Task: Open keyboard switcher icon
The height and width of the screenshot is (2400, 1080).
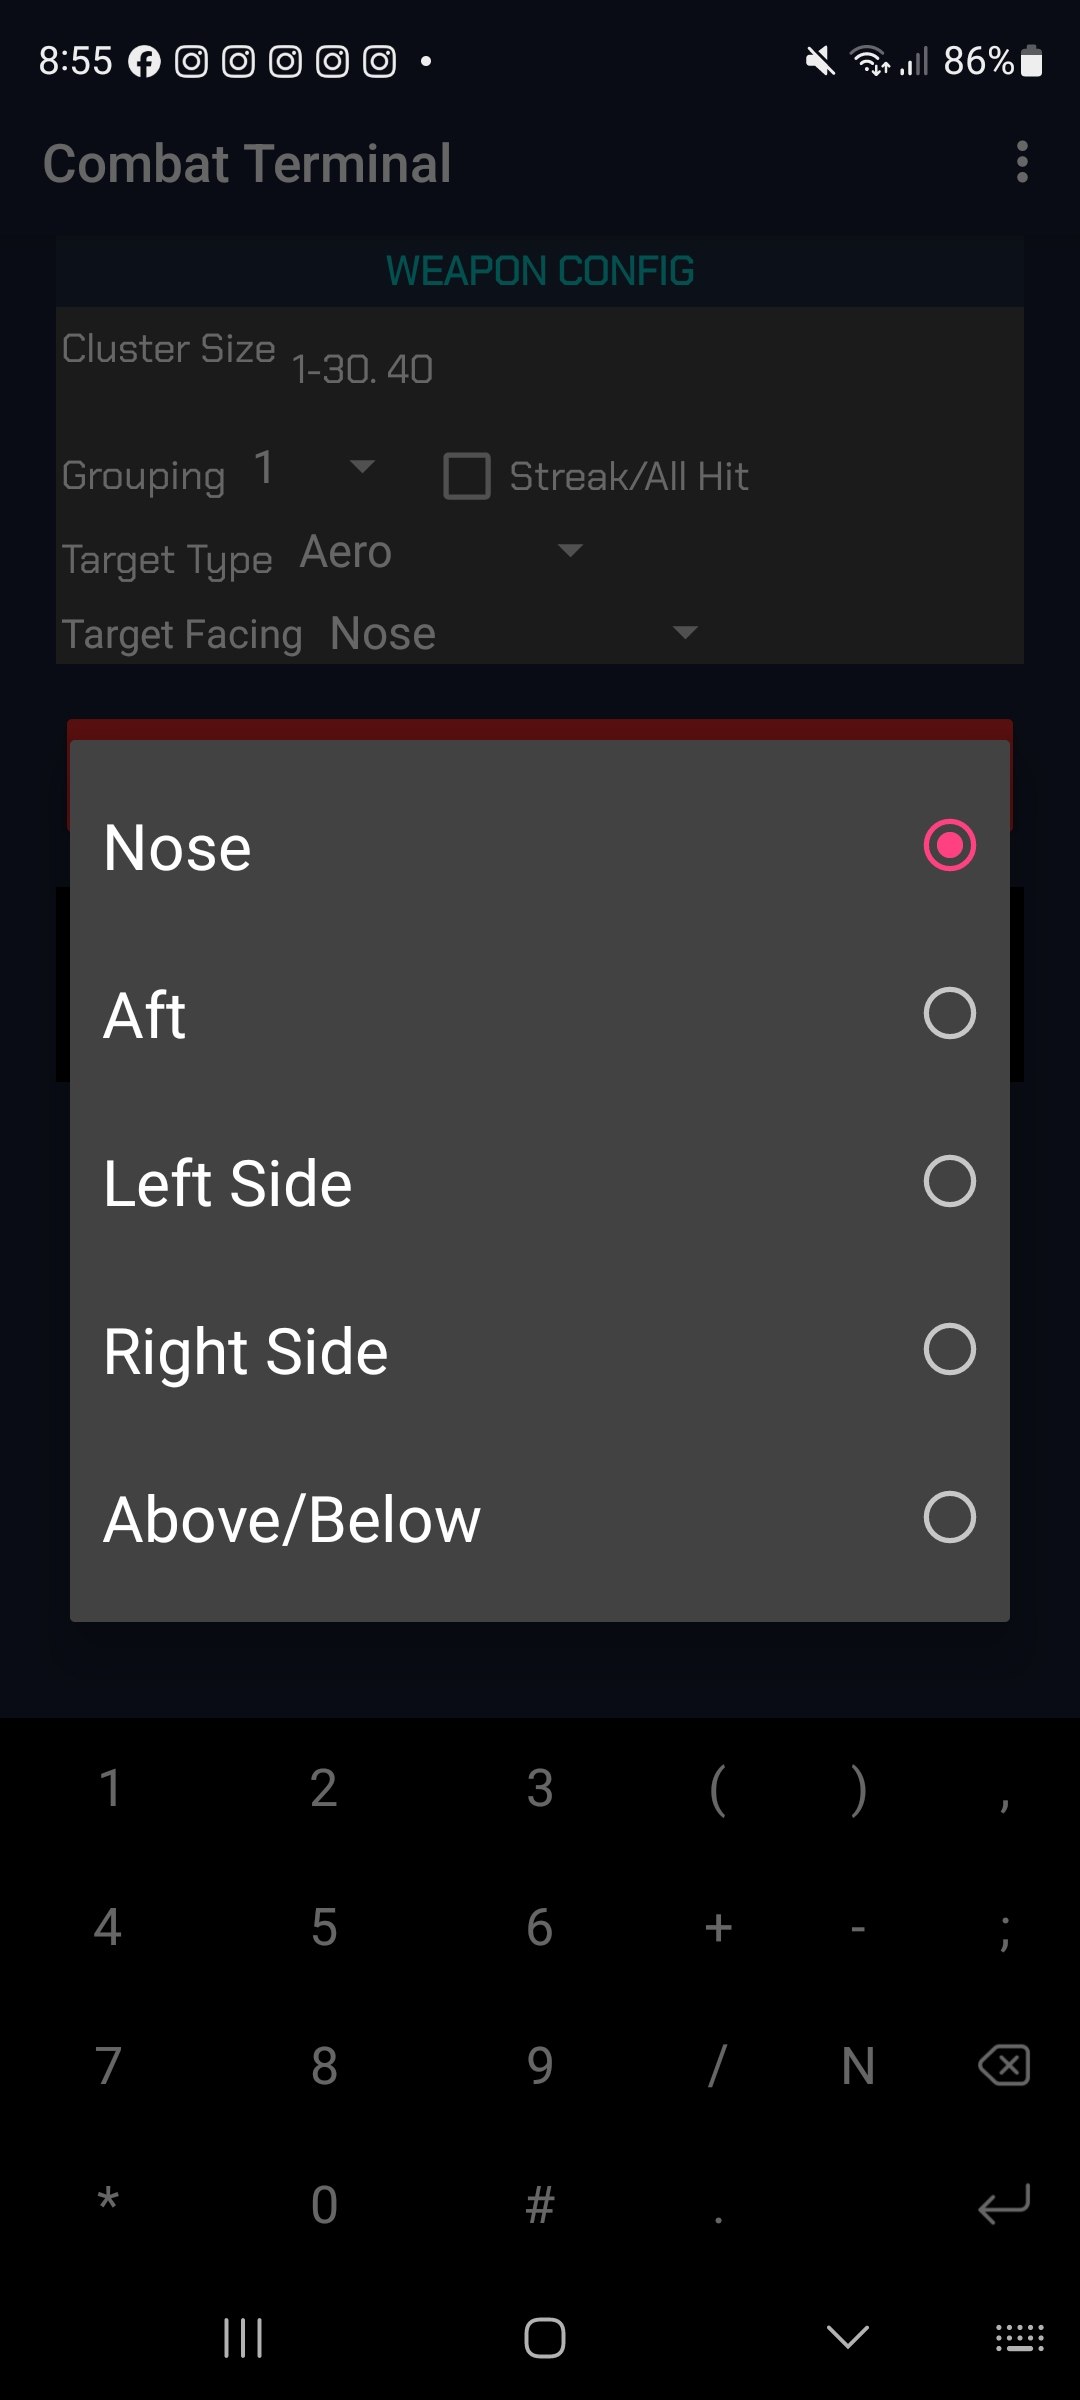Action: tap(1019, 2337)
